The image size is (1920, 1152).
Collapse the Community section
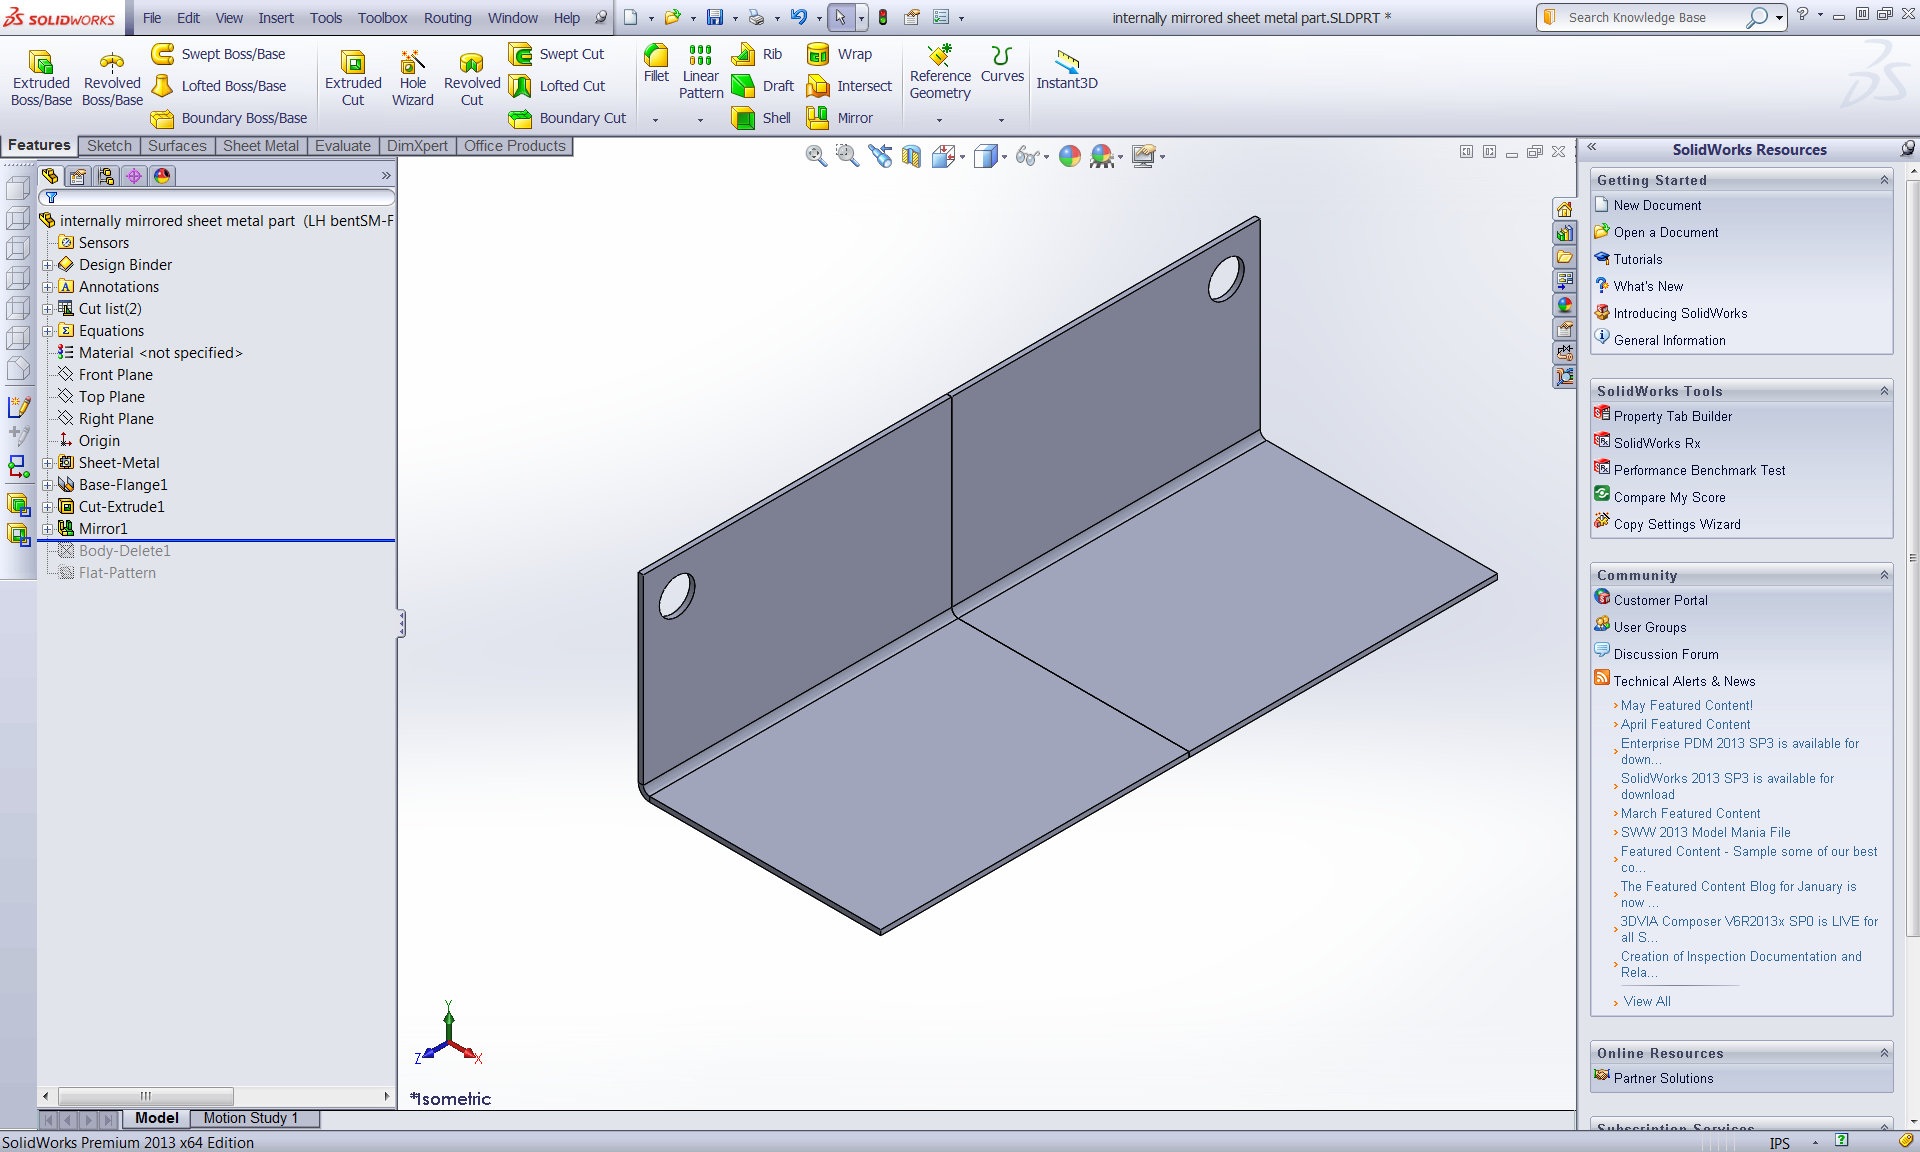[x=1884, y=575]
